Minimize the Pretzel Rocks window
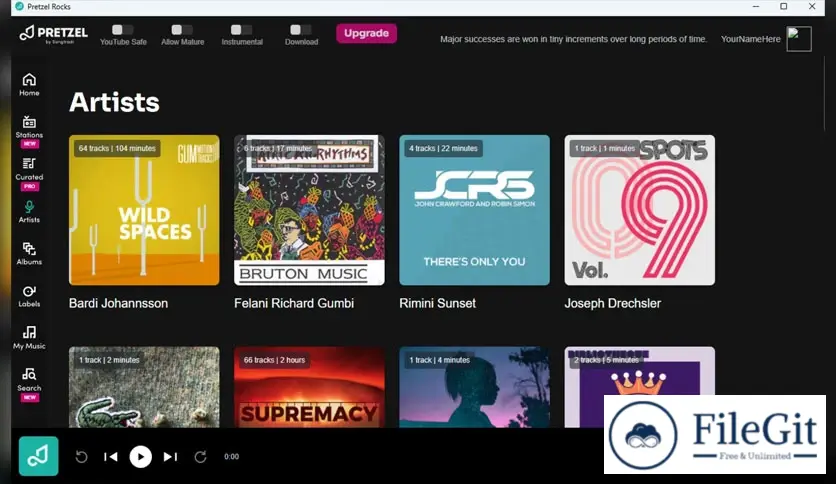The image size is (836, 484). (x=755, y=6)
